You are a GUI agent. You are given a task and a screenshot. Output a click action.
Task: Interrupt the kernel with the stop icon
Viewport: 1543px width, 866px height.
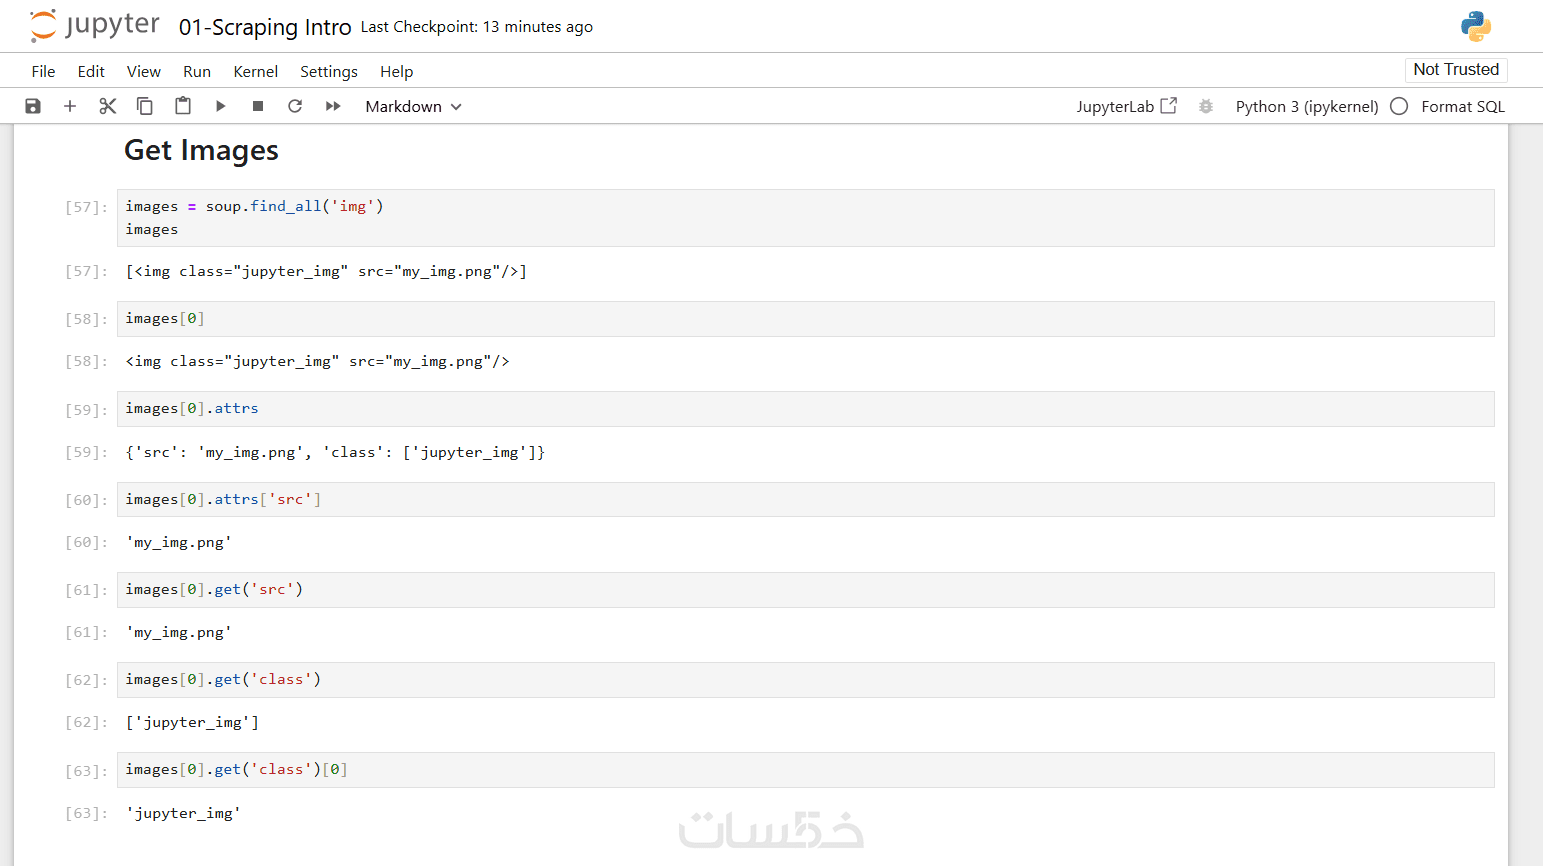258,106
